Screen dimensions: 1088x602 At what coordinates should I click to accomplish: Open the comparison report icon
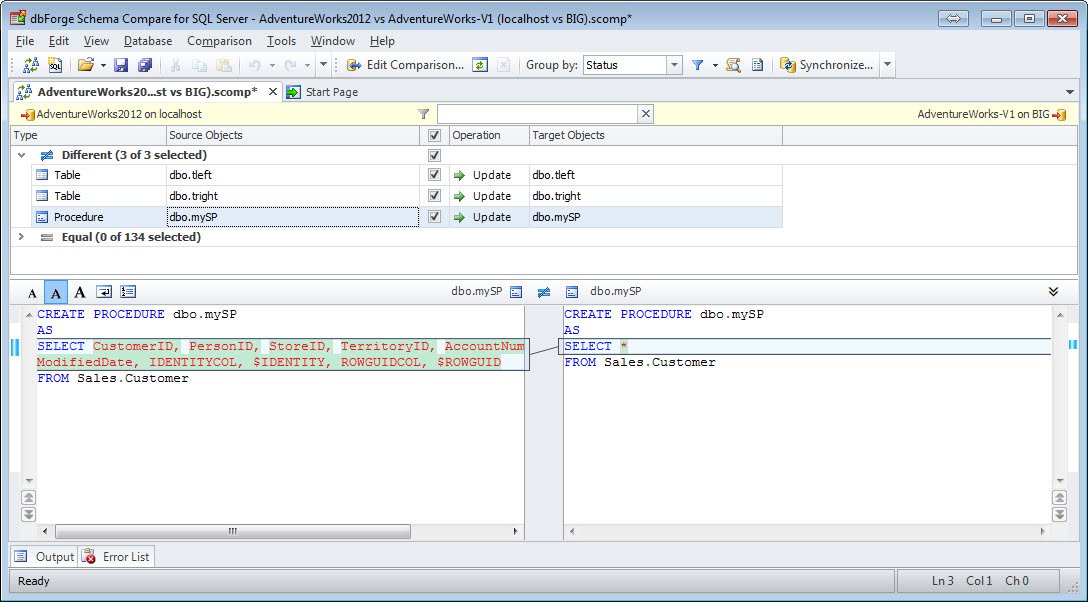[757, 64]
